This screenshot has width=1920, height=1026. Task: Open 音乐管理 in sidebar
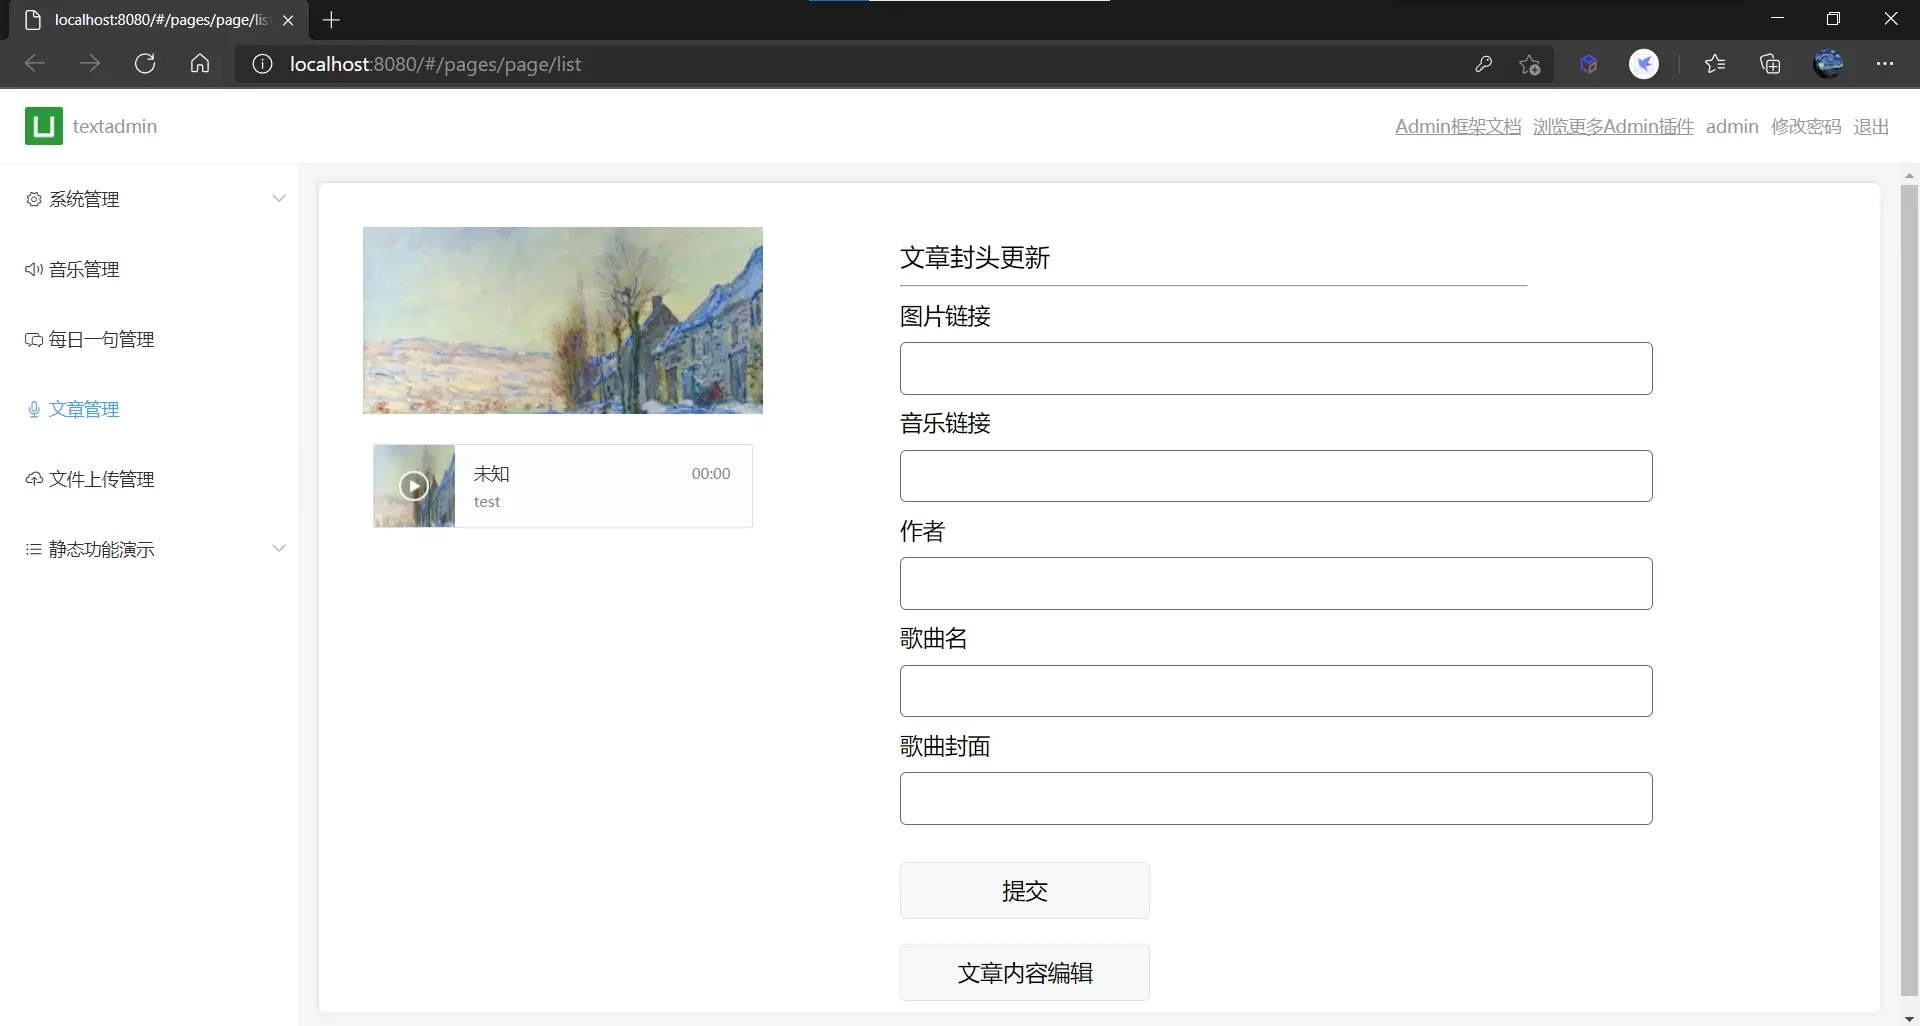point(84,269)
